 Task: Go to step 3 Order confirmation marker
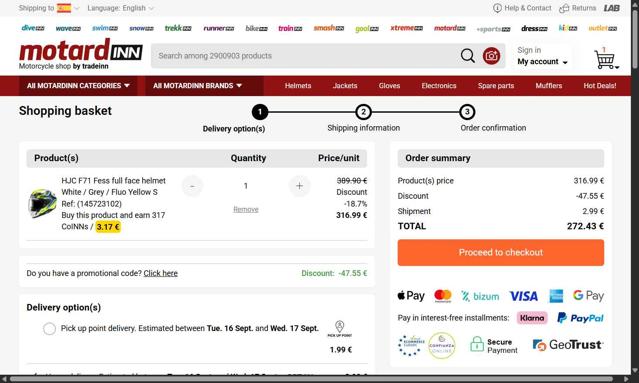467,112
